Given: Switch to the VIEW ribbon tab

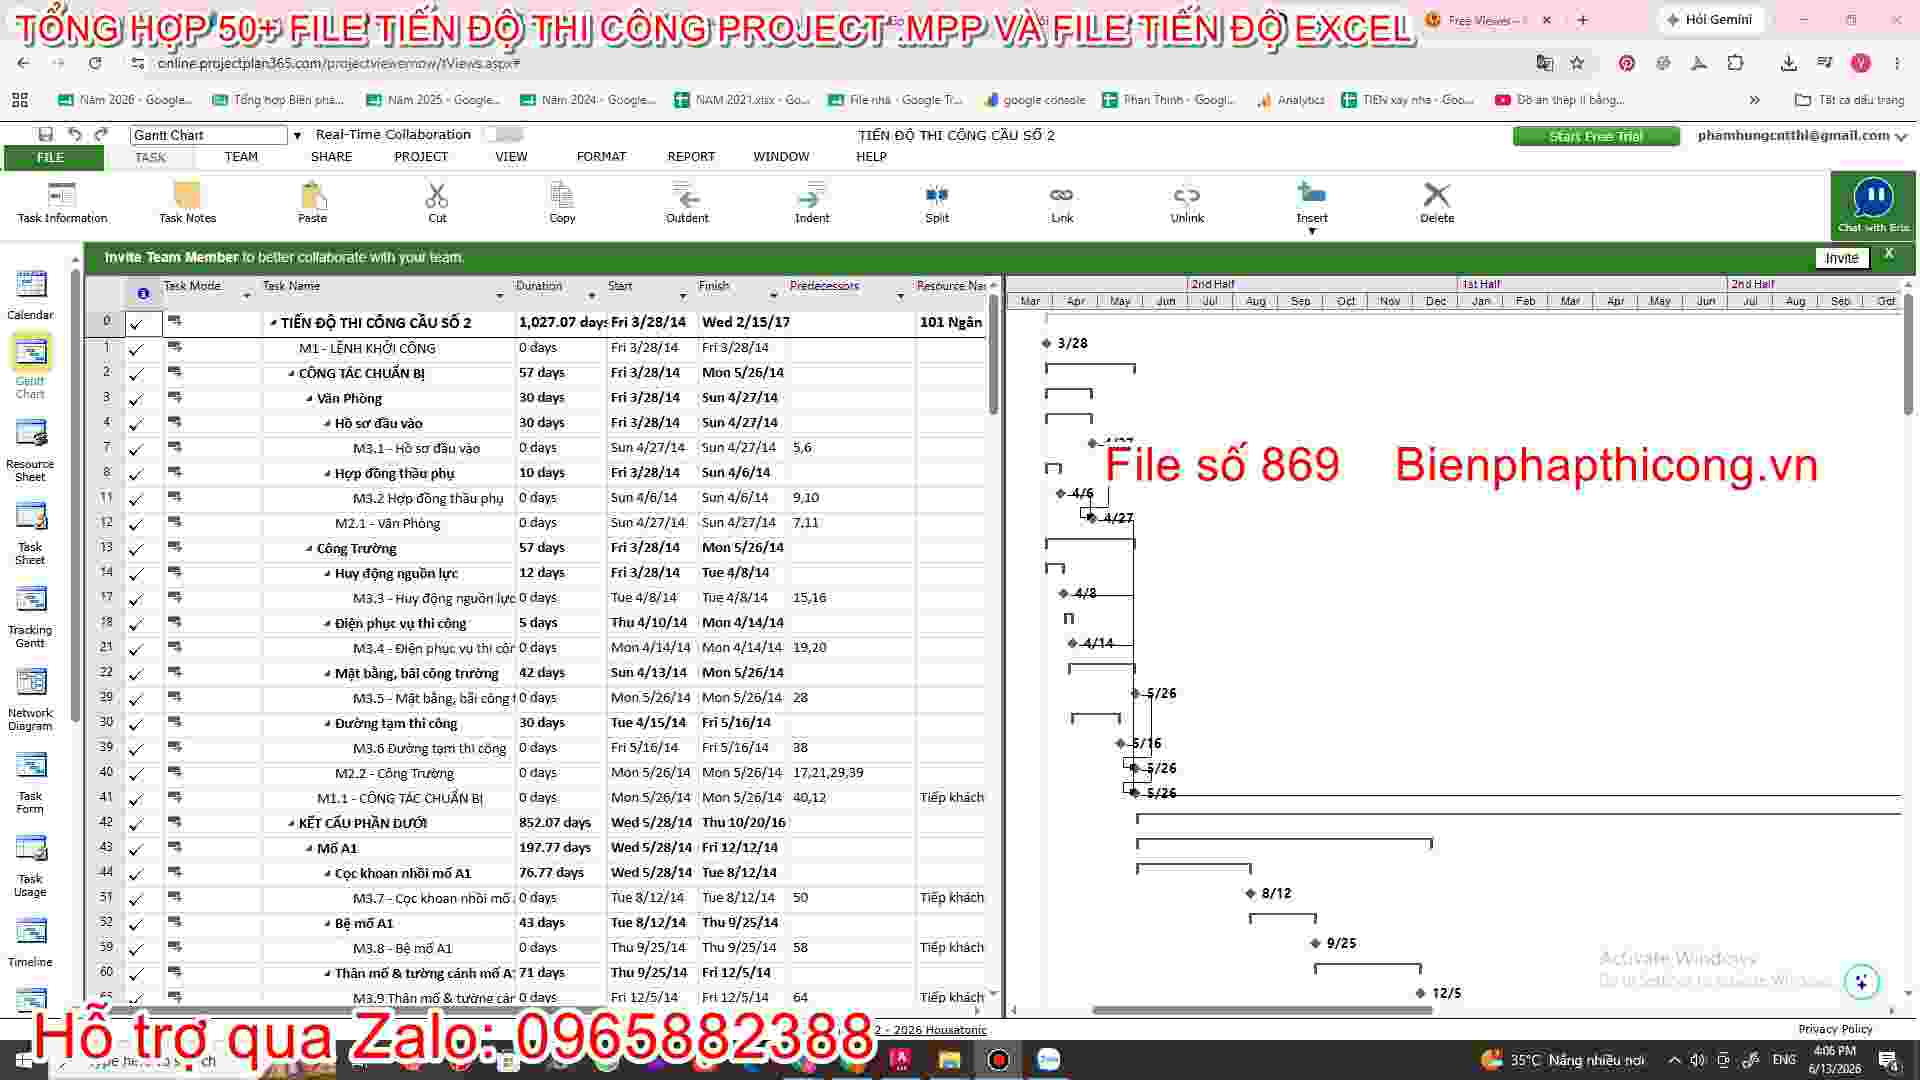Looking at the screenshot, I should (x=511, y=157).
